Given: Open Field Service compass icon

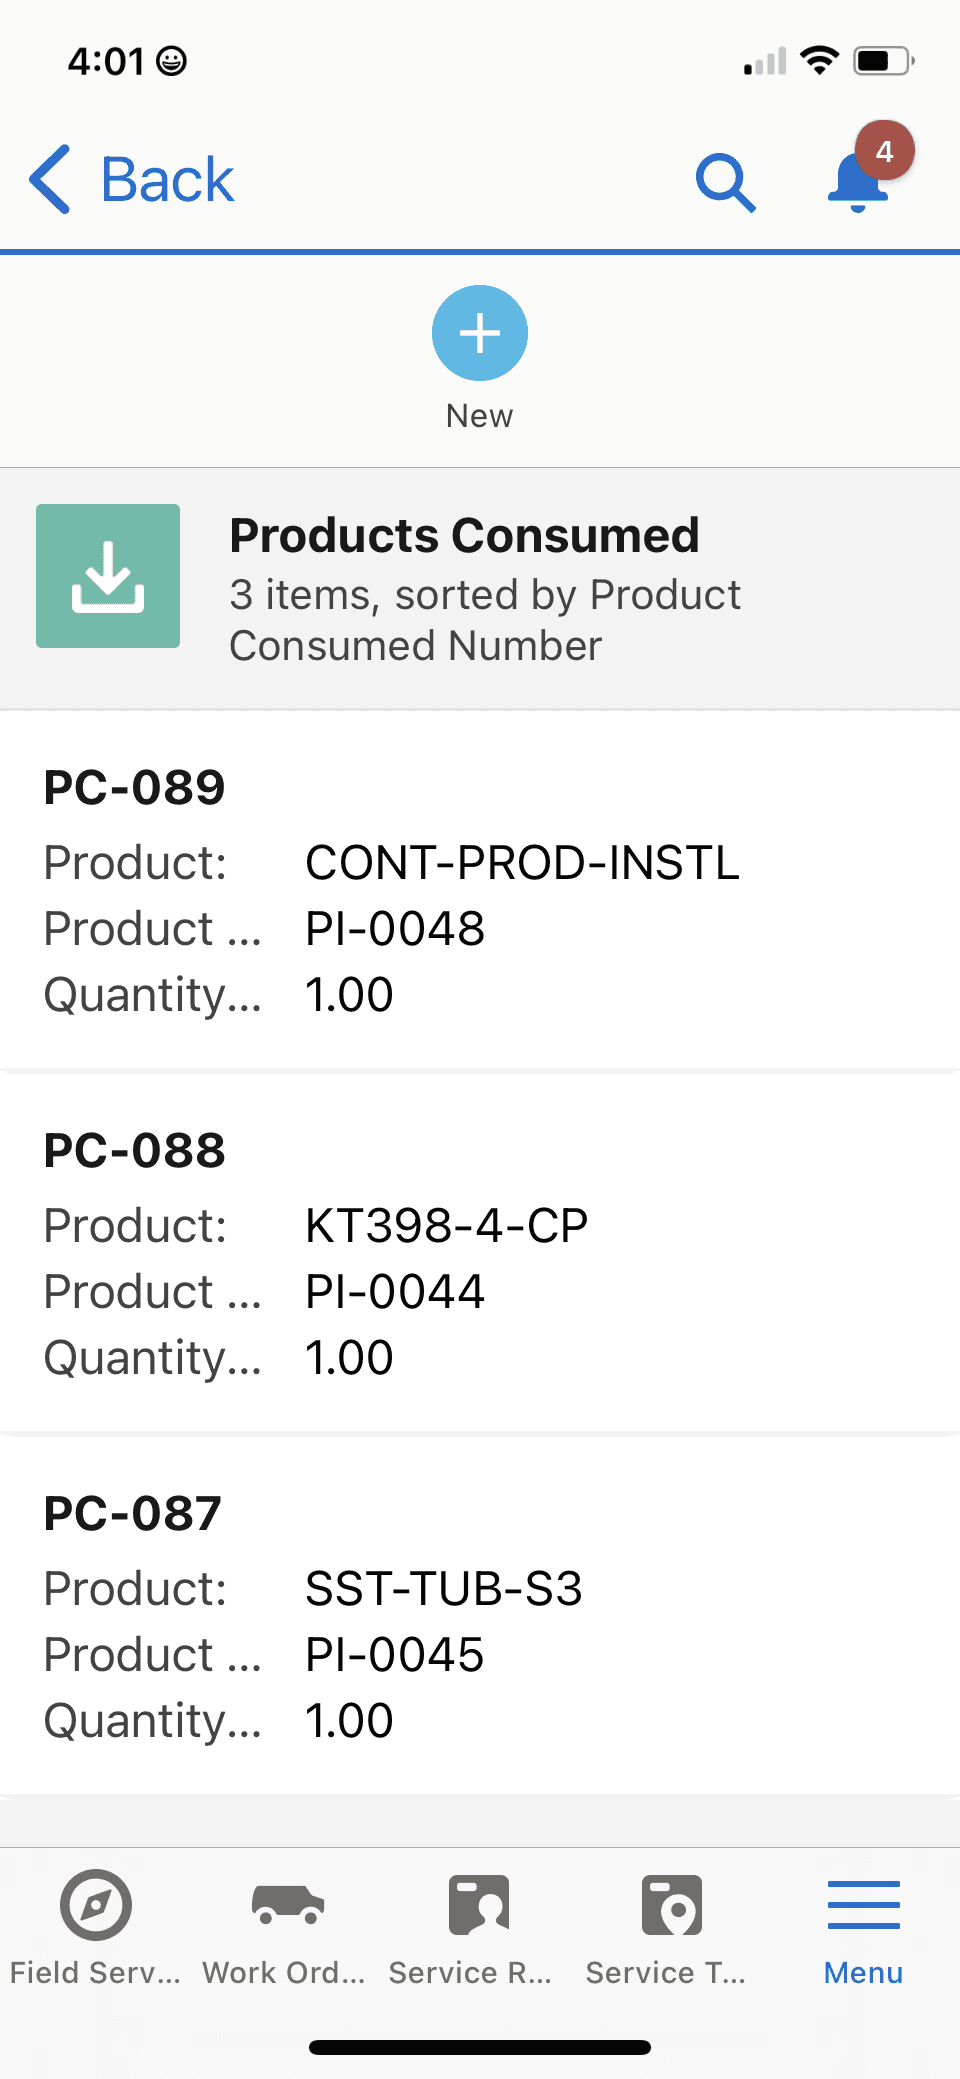Looking at the screenshot, I should pos(96,1905).
